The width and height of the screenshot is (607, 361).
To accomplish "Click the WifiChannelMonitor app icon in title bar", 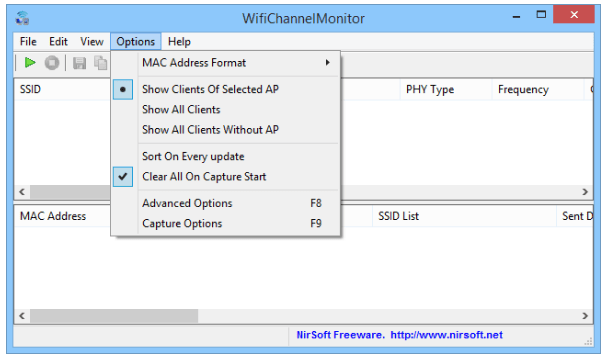I will coord(22,18).
